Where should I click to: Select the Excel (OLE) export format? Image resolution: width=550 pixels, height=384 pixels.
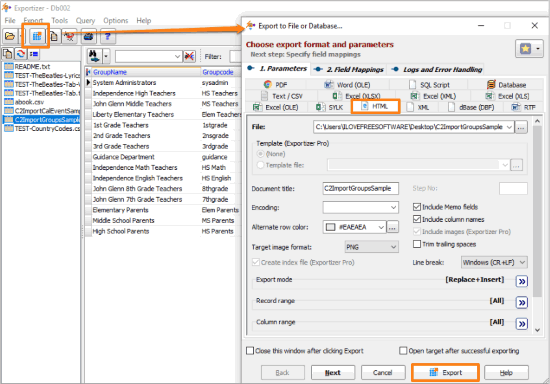[x=276, y=107]
